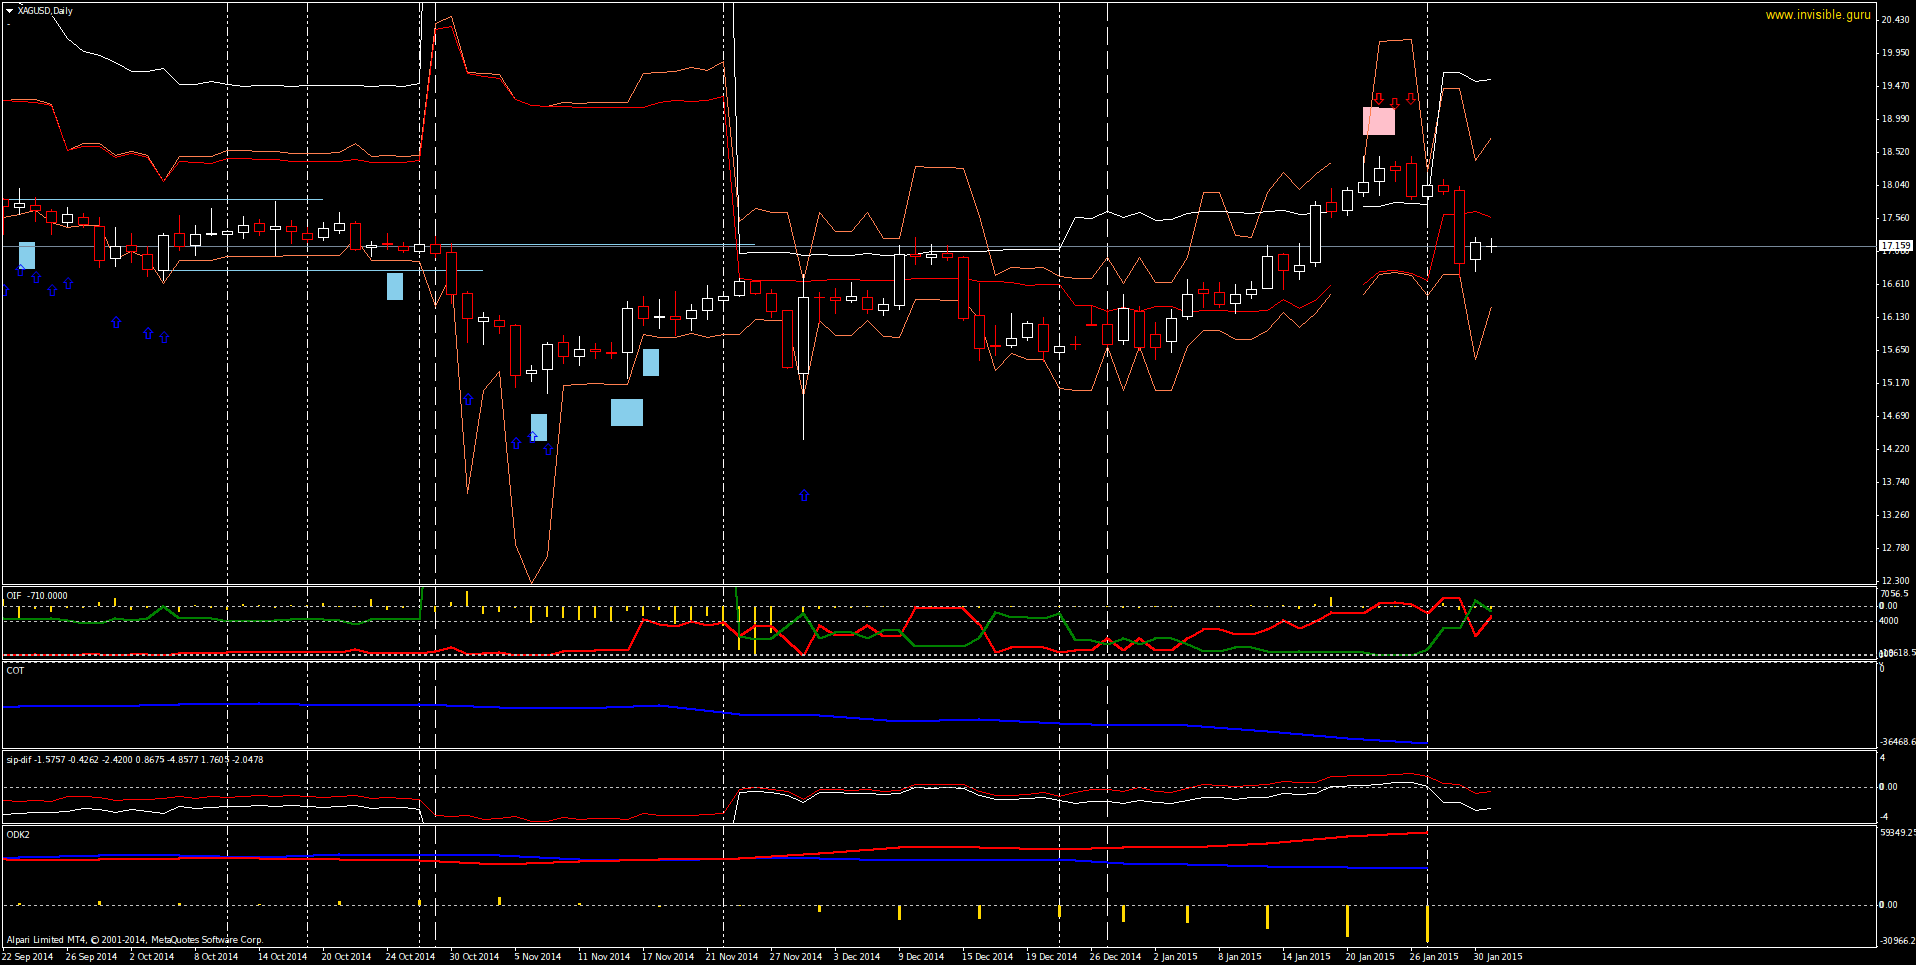This screenshot has width=1916, height=965.
Task: Click the 14.690 price scale label
Action: (x=1895, y=416)
